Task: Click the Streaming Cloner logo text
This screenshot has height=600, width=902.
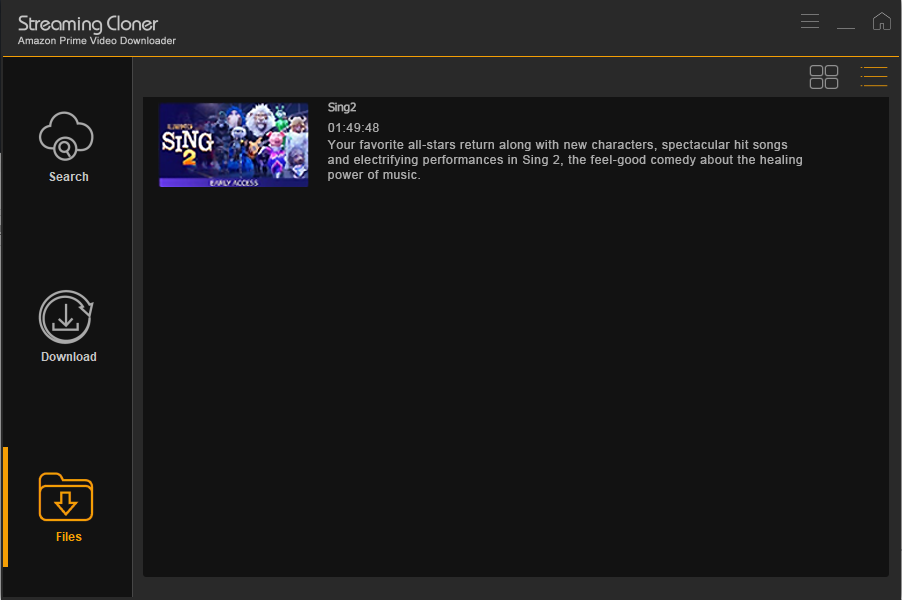Action: (88, 24)
